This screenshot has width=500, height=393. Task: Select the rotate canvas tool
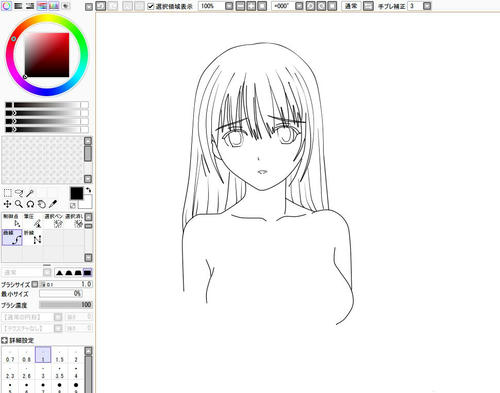tap(30, 204)
